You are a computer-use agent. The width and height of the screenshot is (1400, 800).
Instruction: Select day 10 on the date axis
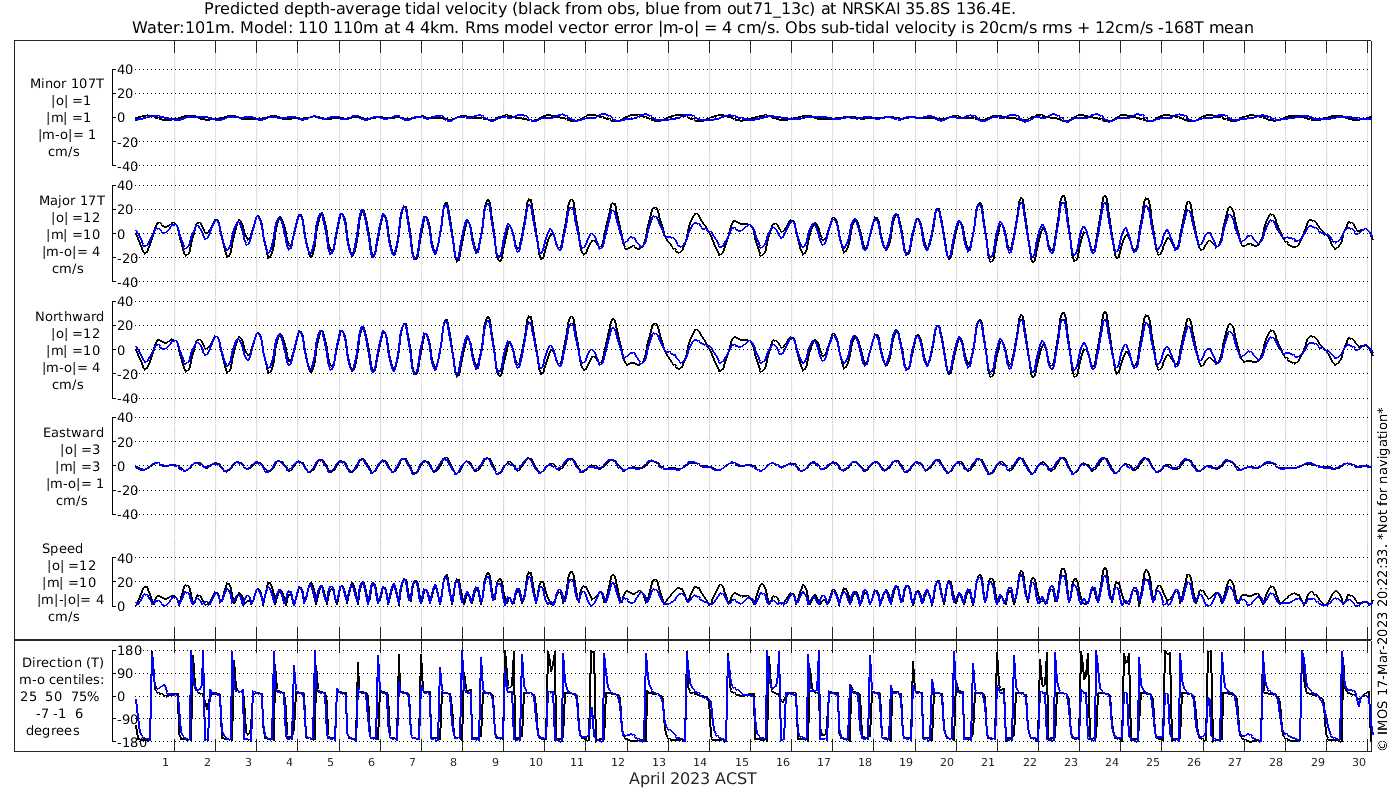tap(536, 762)
